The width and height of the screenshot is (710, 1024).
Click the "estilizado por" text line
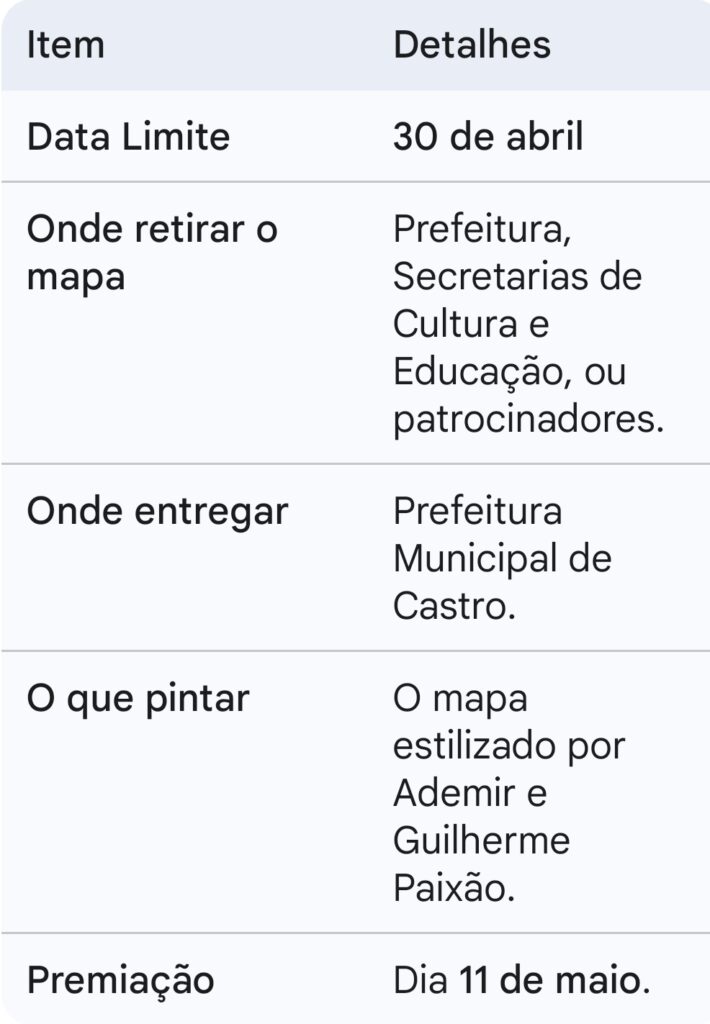click(x=507, y=745)
